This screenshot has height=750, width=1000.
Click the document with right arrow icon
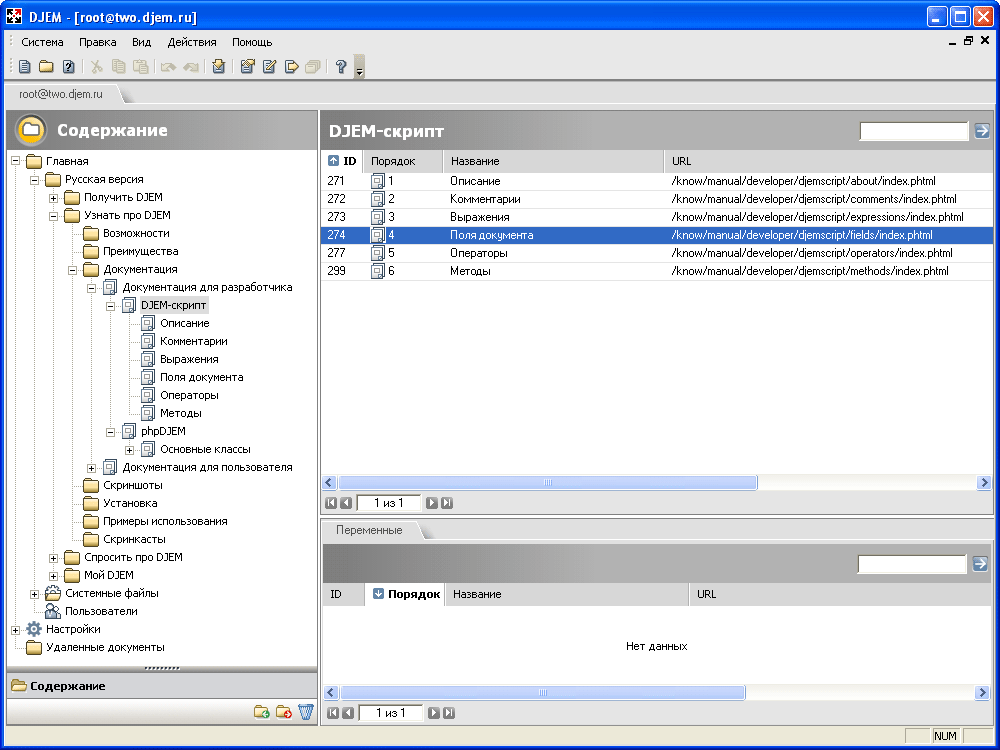tap(291, 66)
